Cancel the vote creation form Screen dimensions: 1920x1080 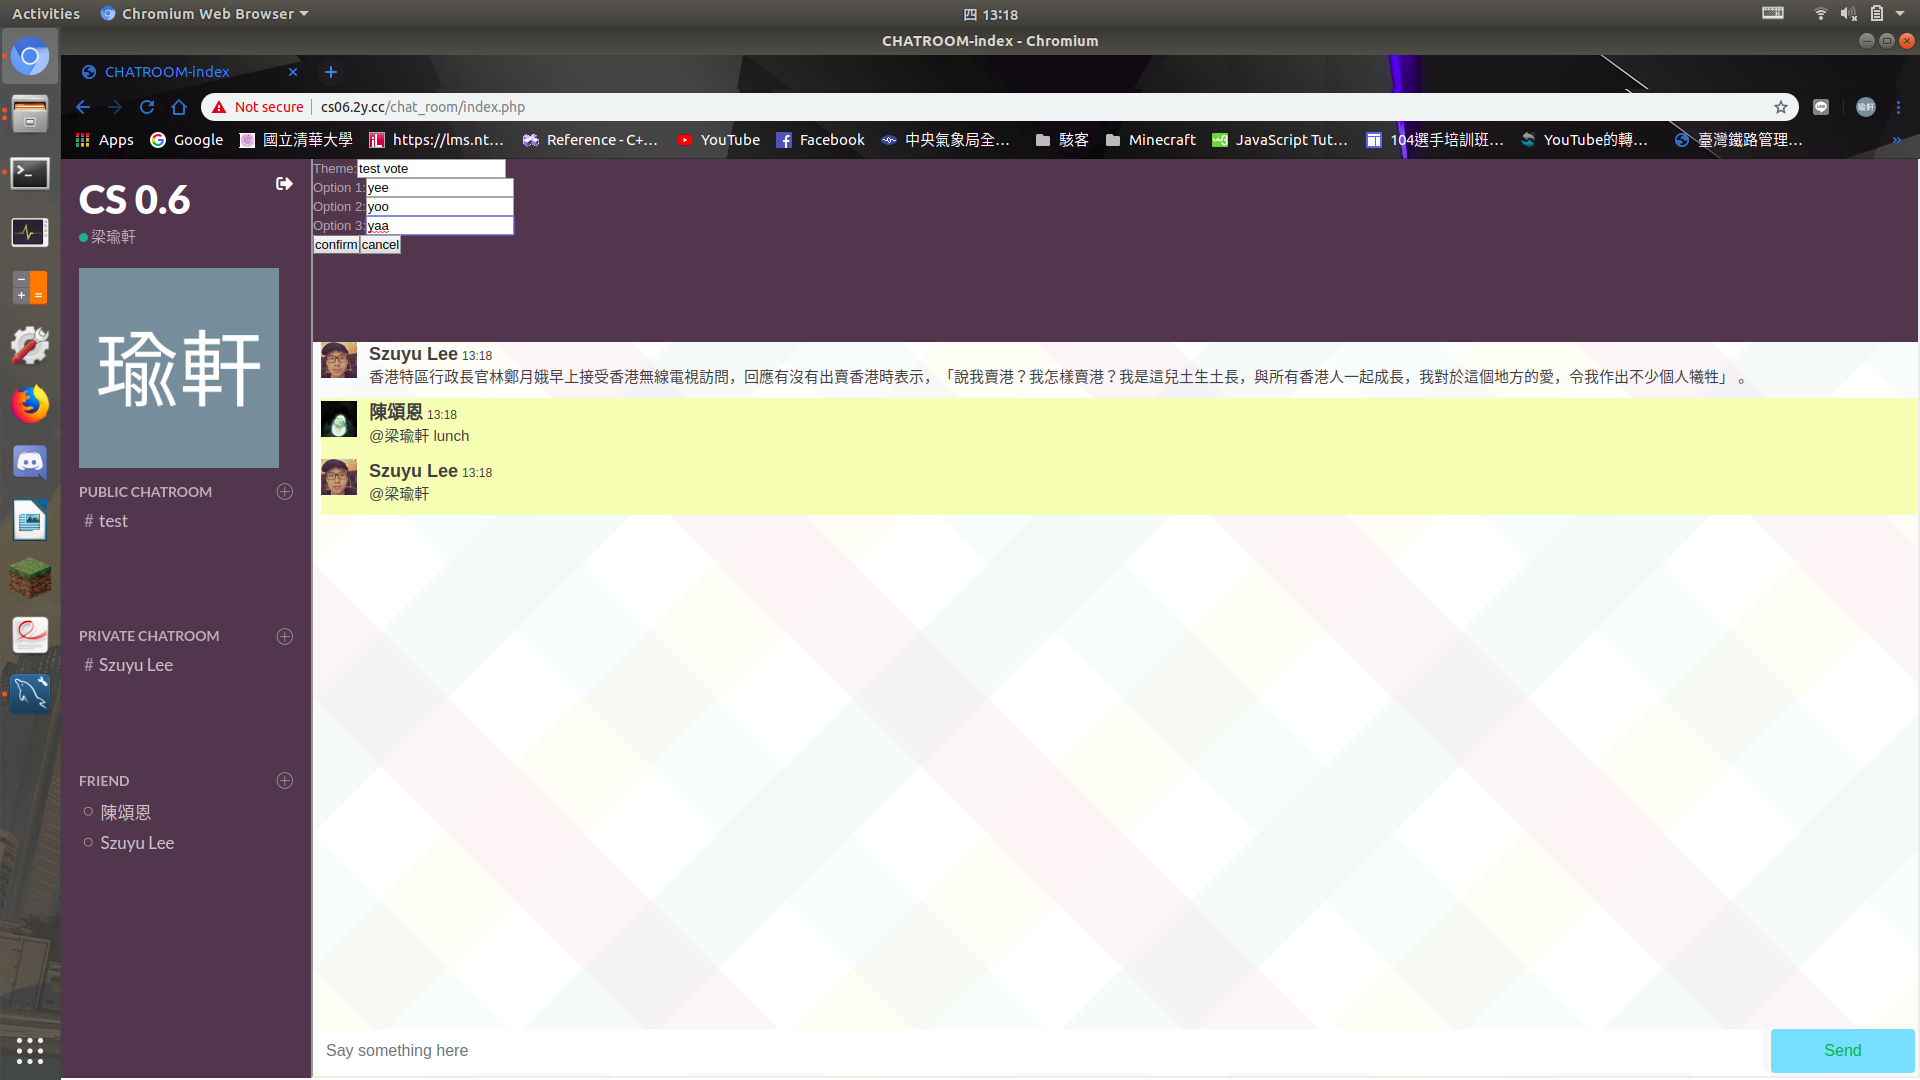coord(380,245)
